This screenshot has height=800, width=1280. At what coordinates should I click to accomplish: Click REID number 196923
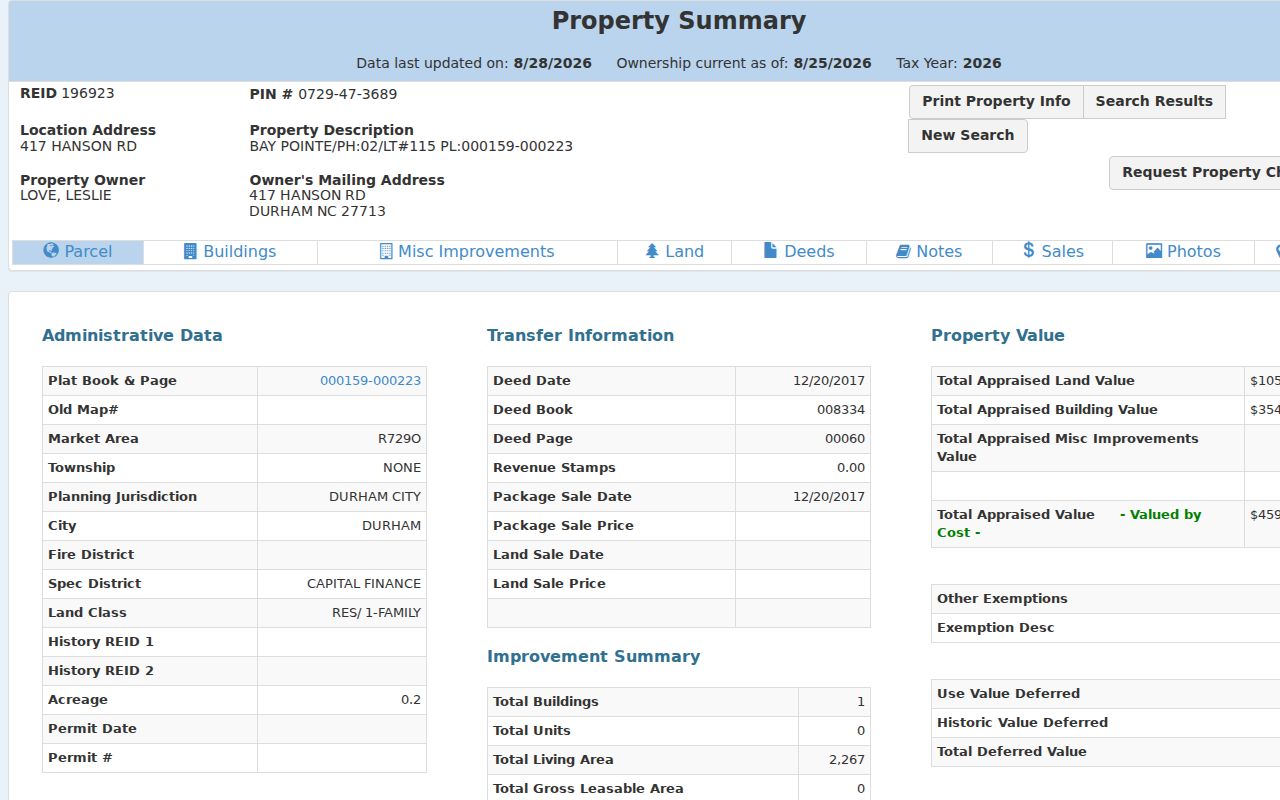88,93
